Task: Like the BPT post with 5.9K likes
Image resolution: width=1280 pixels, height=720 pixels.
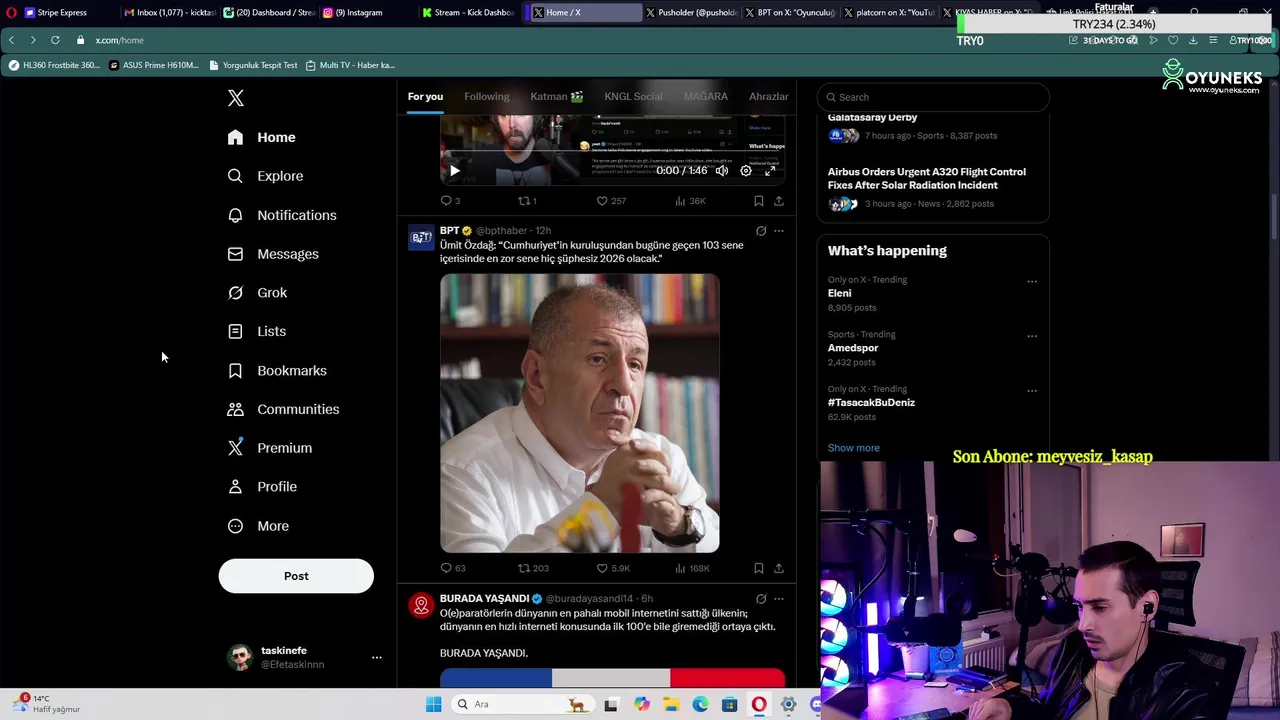Action: (613, 568)
